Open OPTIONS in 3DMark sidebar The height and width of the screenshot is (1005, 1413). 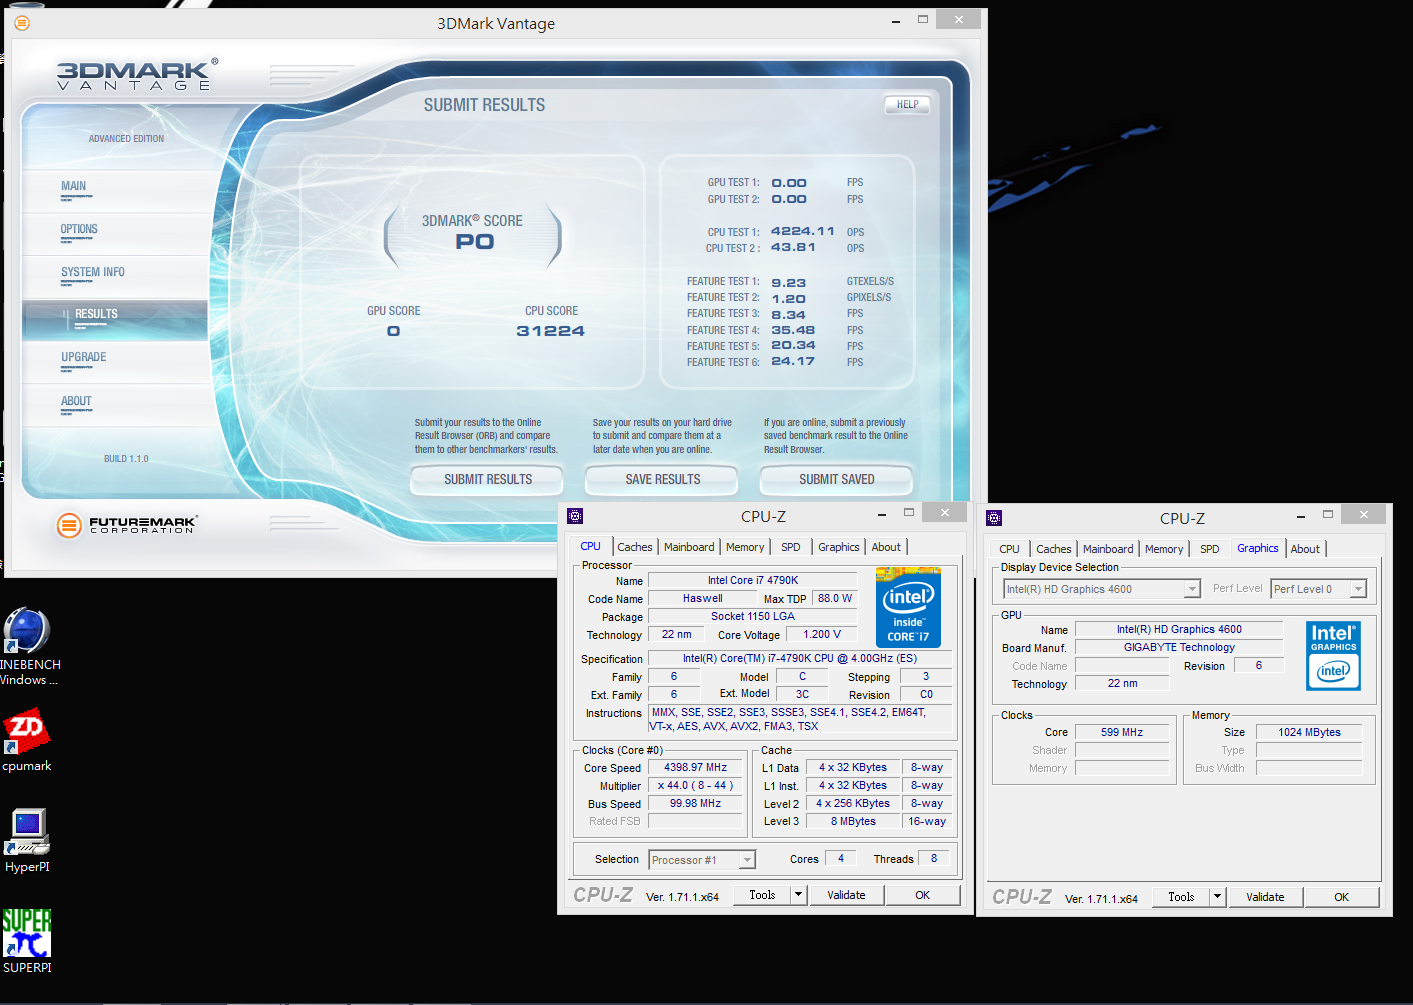115,233
